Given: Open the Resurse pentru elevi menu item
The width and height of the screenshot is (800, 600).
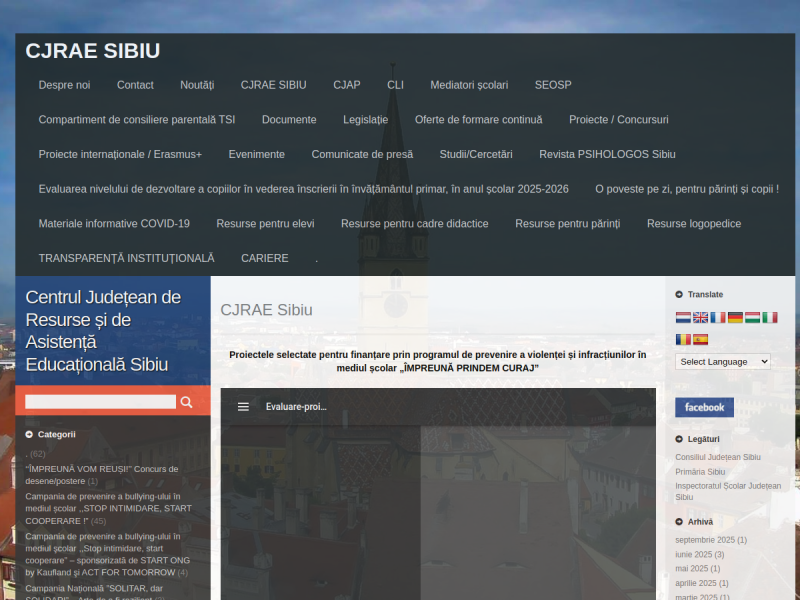Looking at the screenshot, I should 265,223.
